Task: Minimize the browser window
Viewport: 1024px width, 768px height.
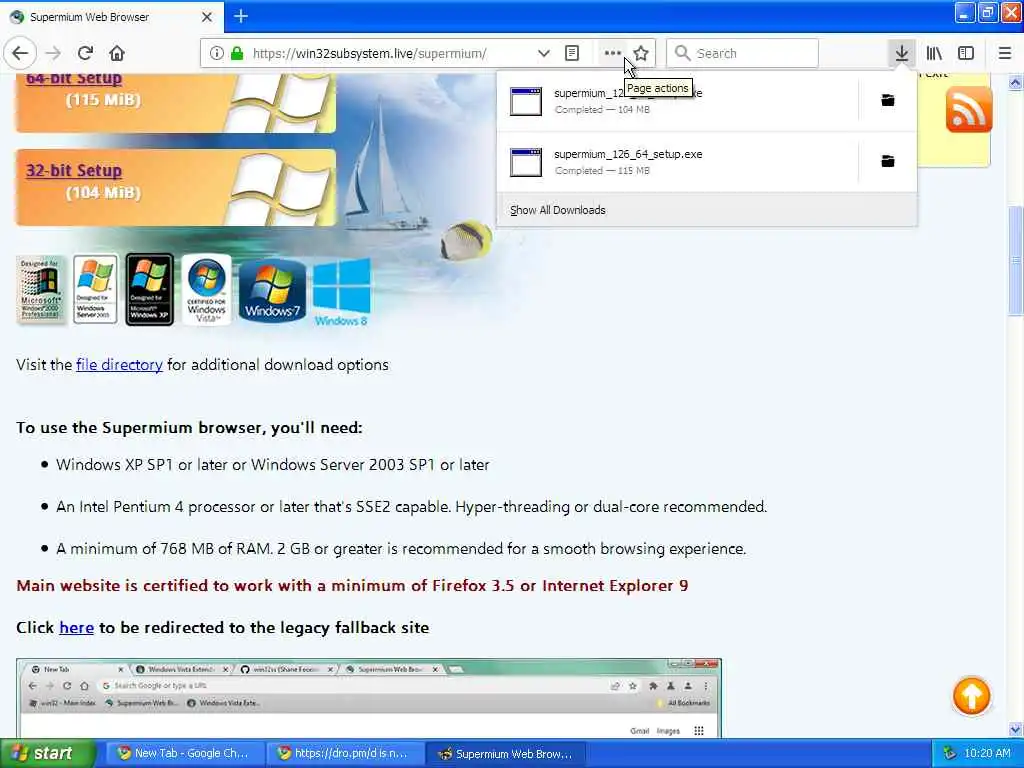Action: point(964,13)
